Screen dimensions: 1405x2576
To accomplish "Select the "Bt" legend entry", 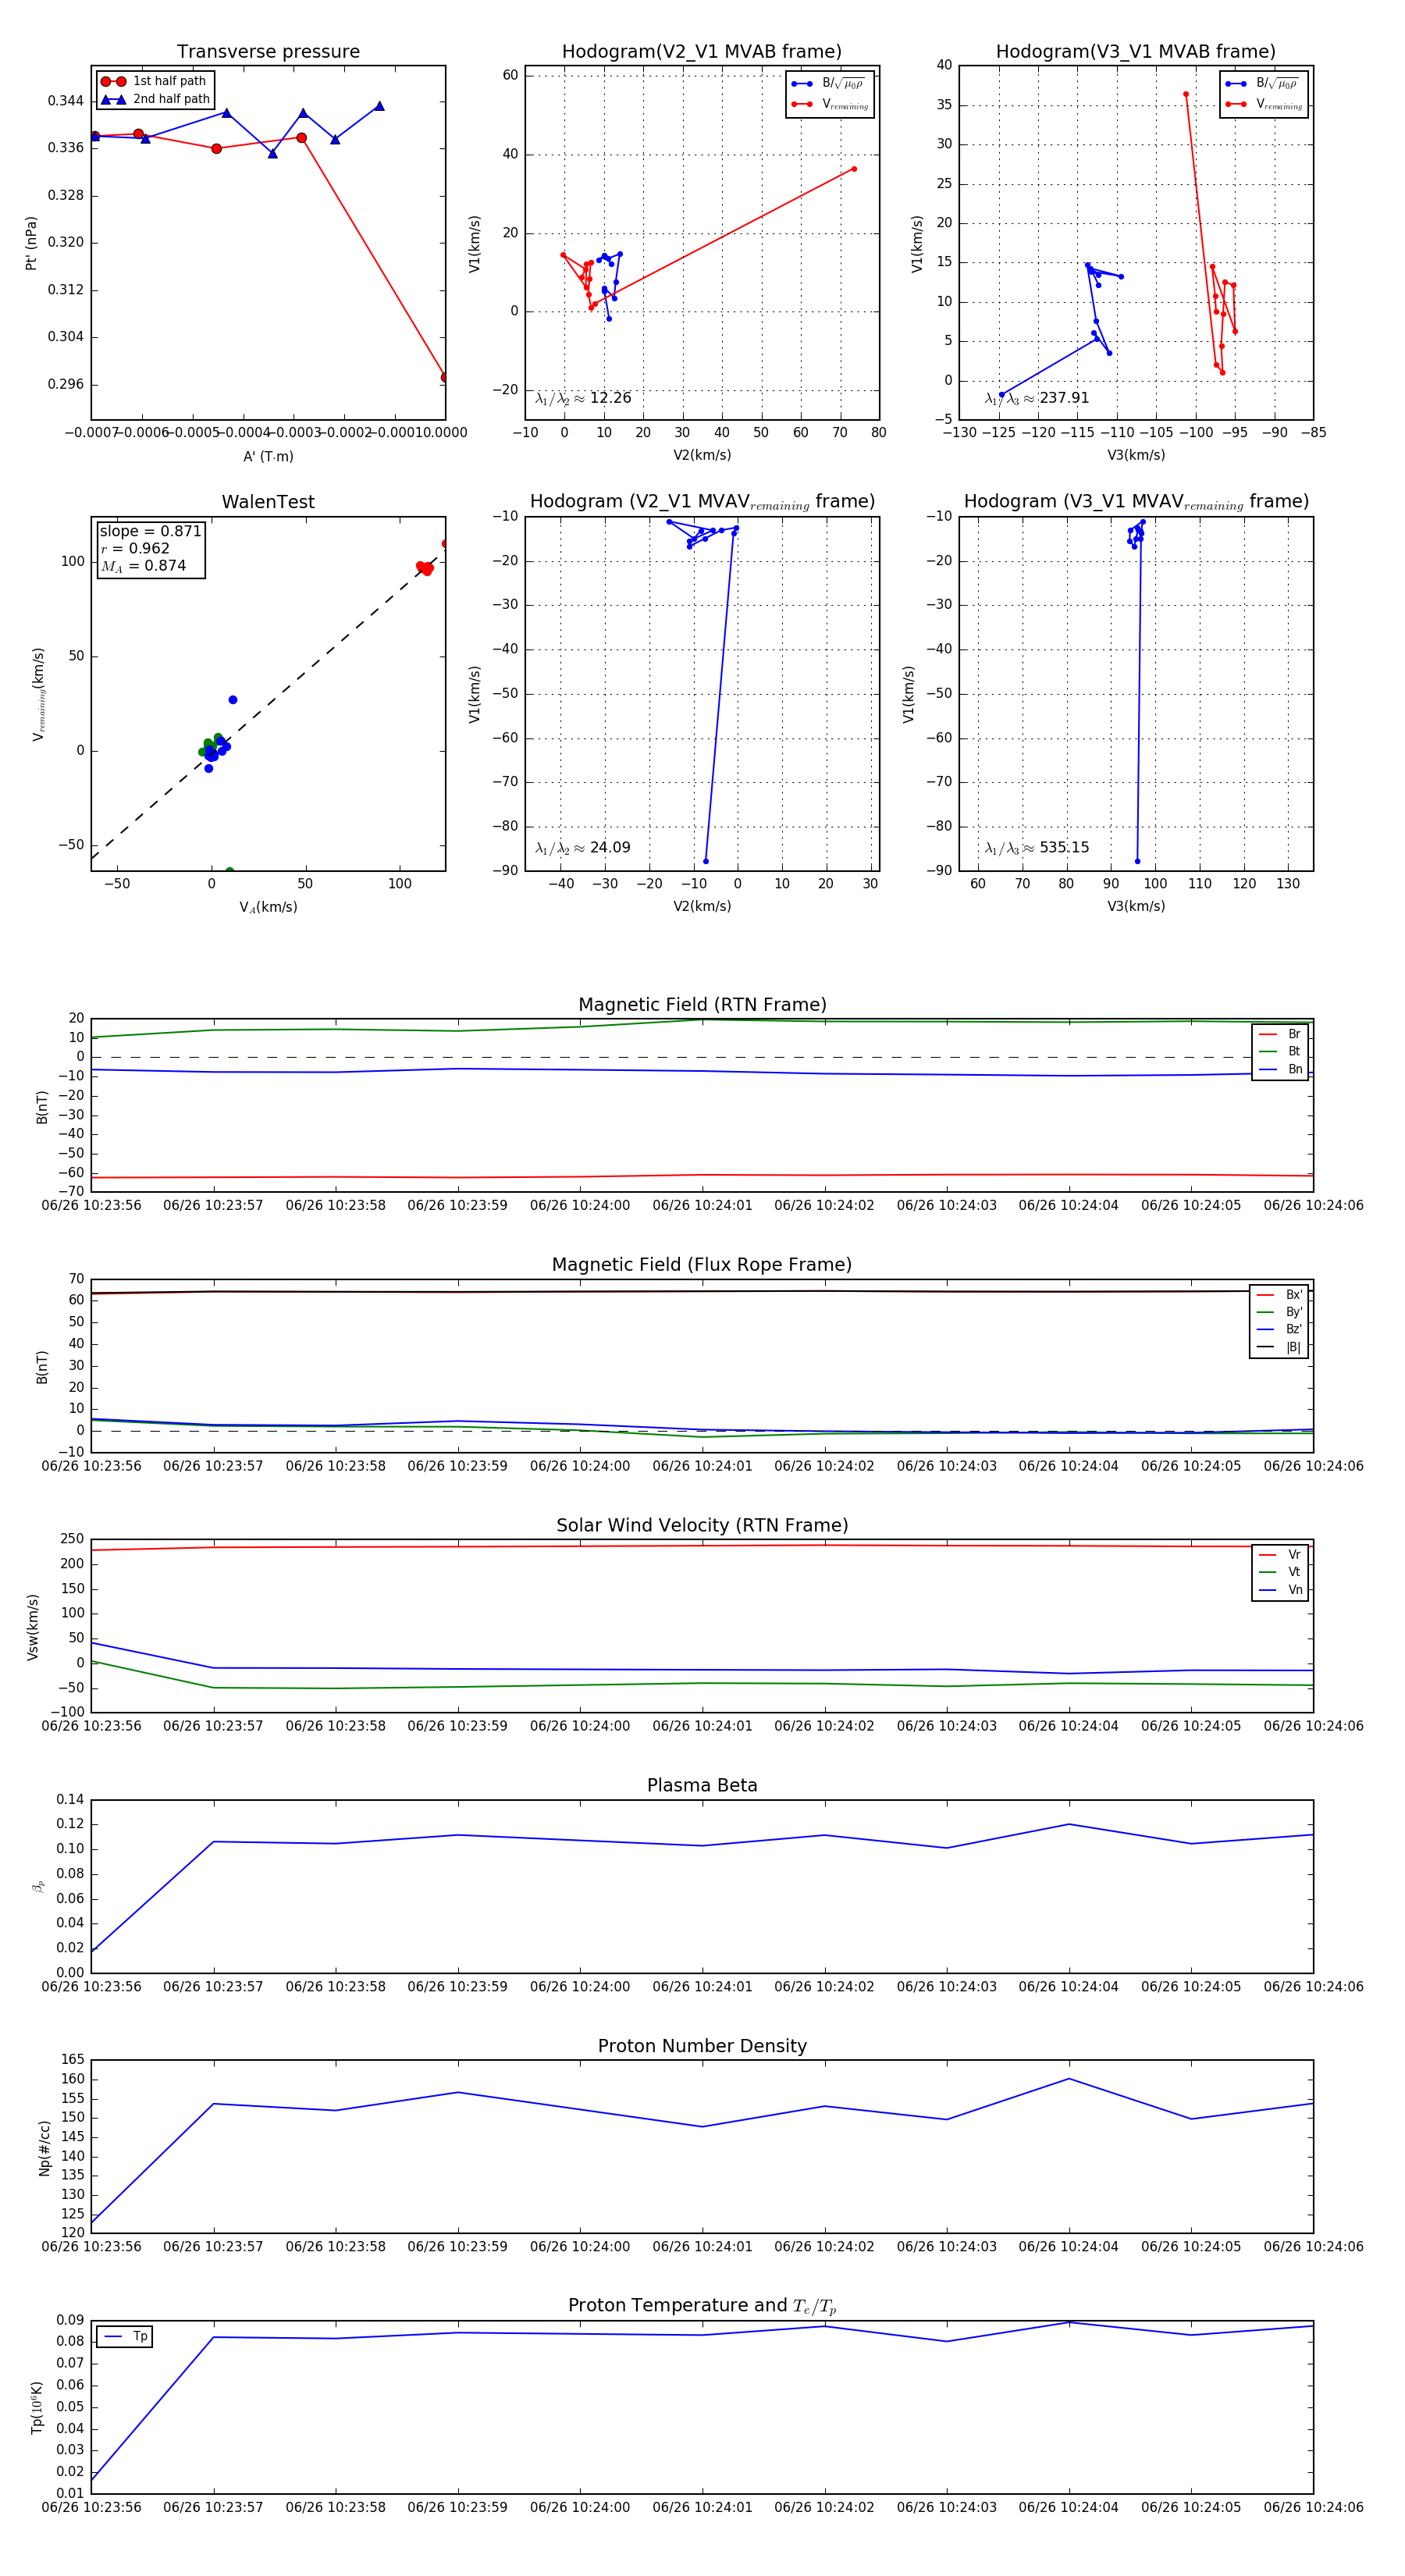I will click(1280, 1052).
